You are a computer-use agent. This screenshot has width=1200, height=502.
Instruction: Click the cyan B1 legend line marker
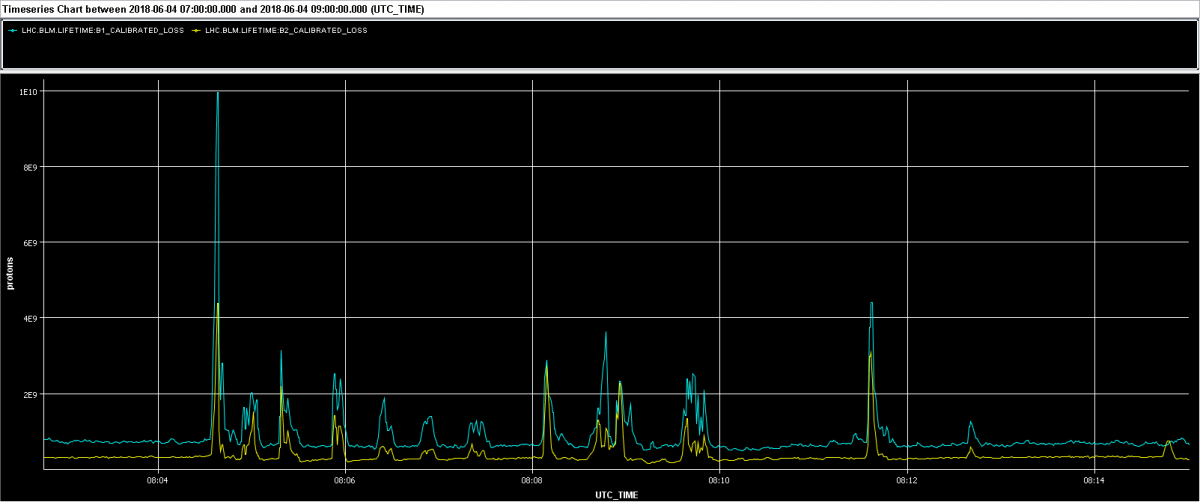click(12, 30)
